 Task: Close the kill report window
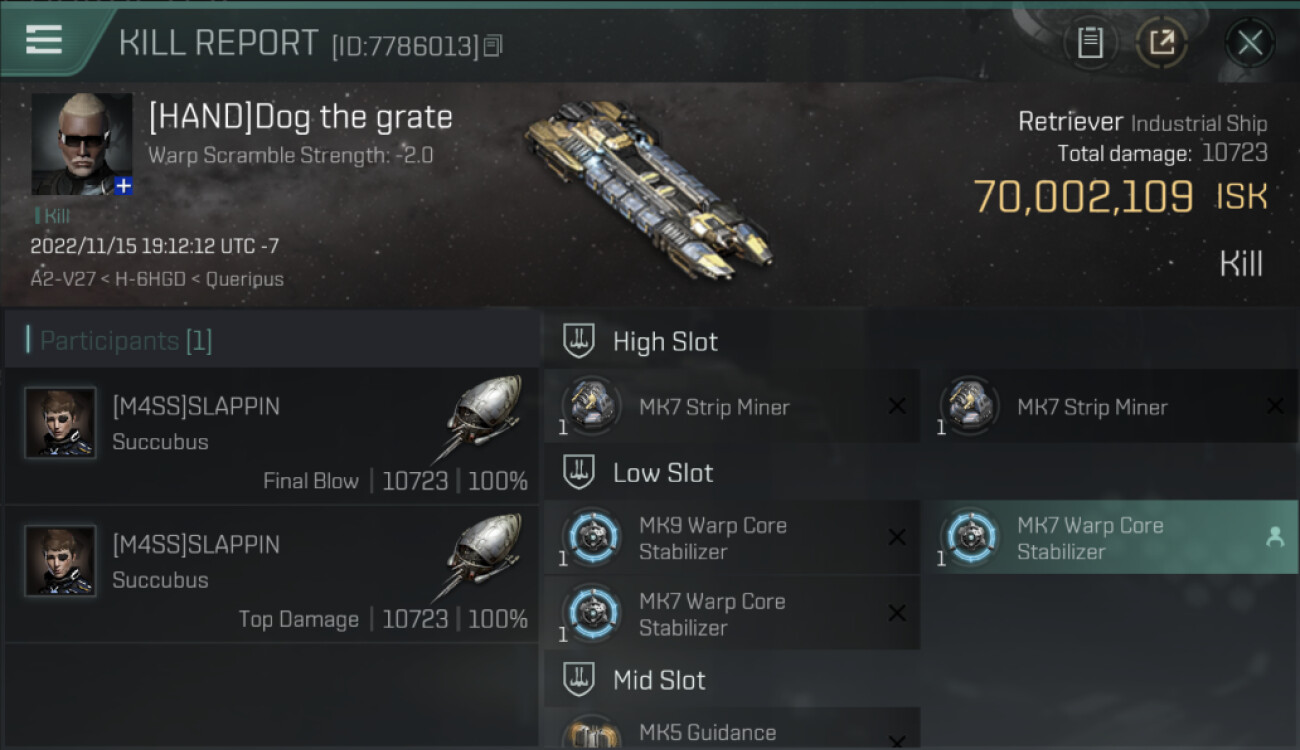[x=1250, y=43]
